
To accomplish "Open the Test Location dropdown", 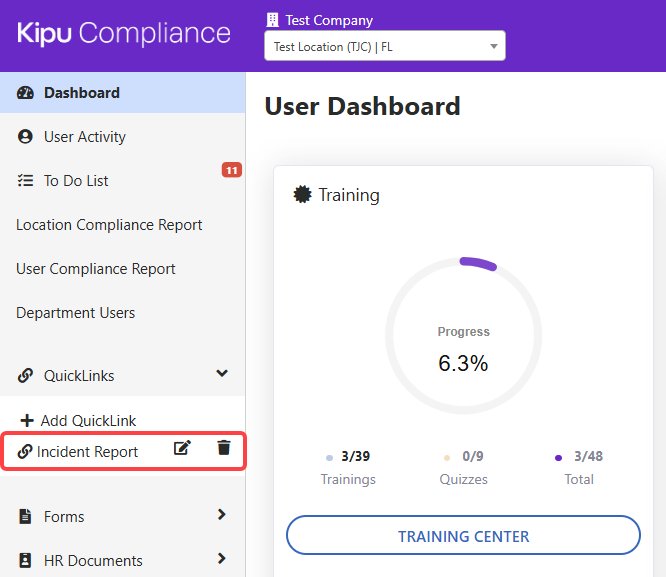I will (384, 46).
